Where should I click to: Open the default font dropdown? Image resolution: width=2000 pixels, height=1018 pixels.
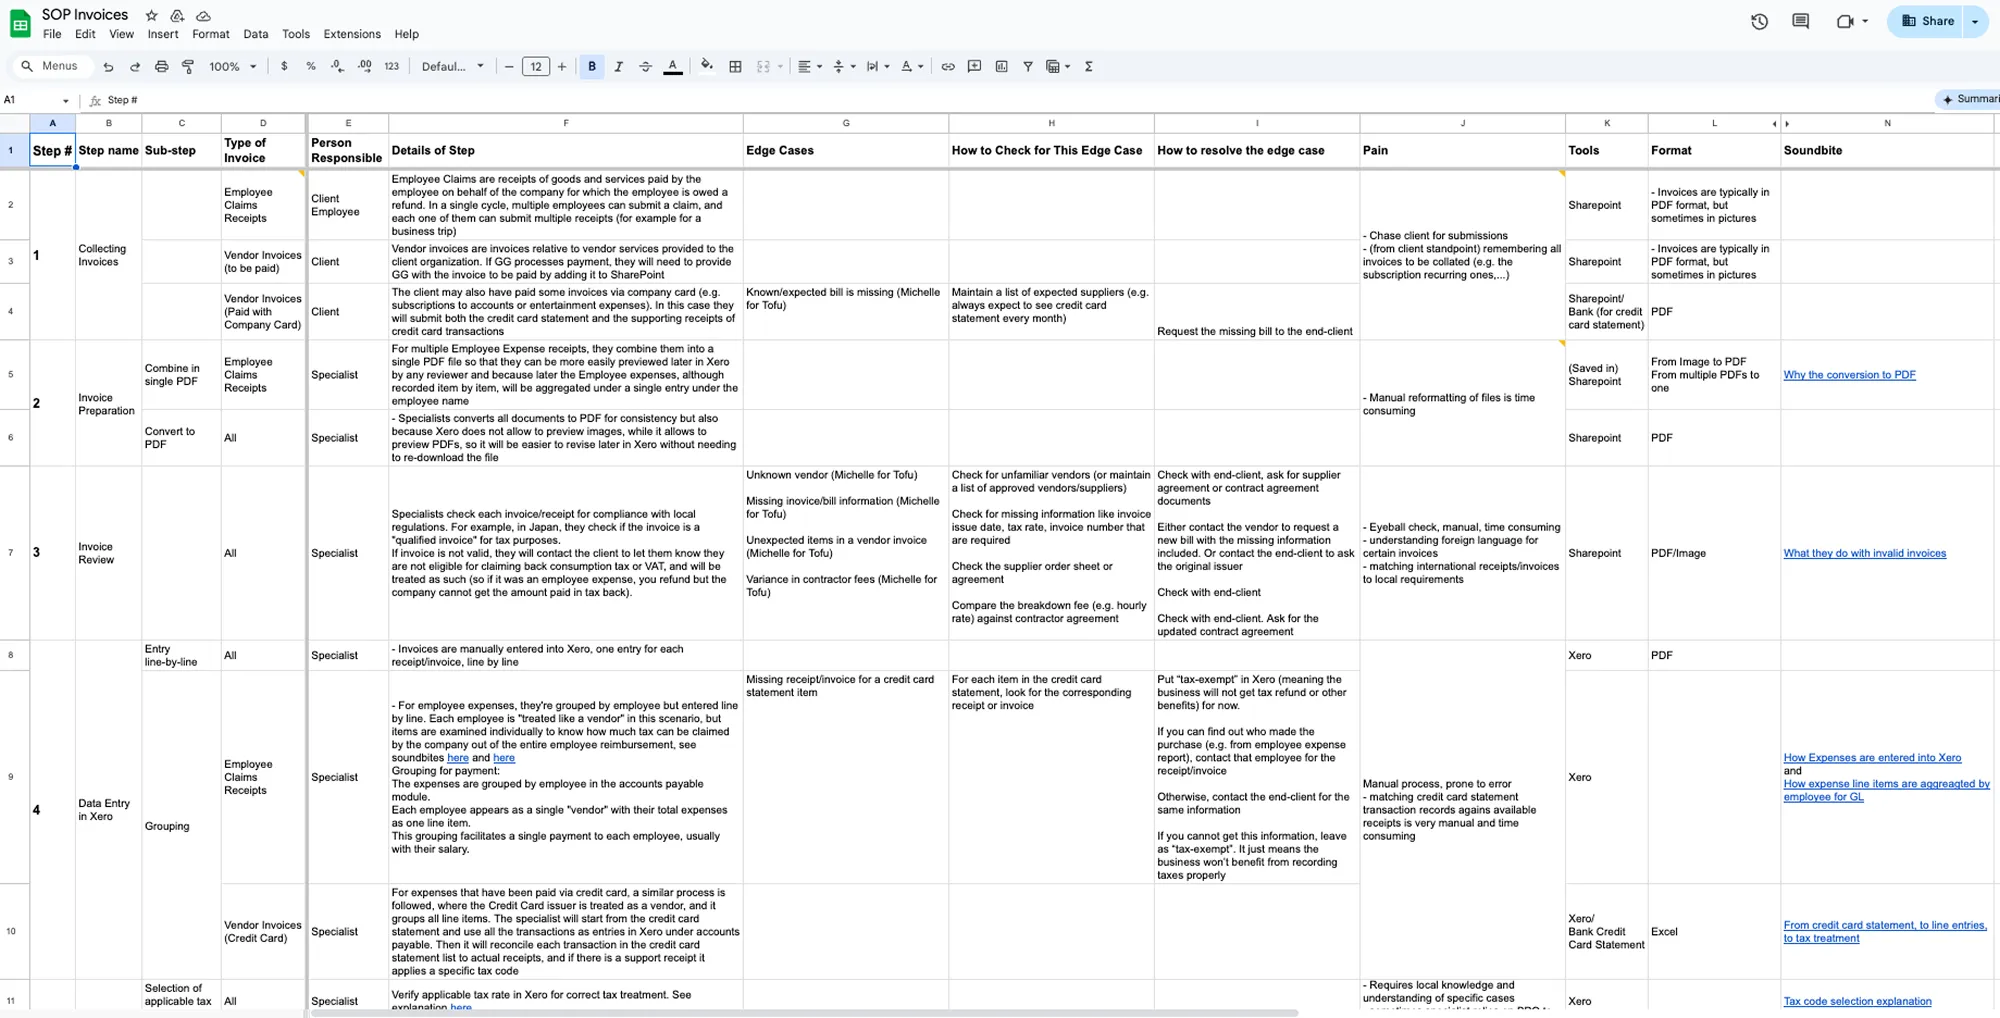[452, 67]
